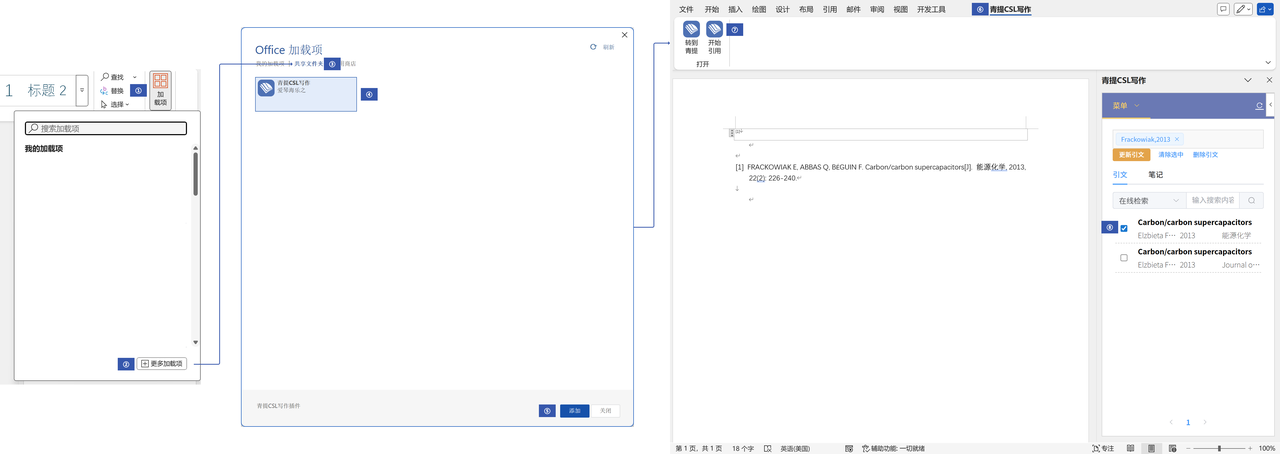
Task: Click the zoom slider in status bar
Action: pos(1220,448)
